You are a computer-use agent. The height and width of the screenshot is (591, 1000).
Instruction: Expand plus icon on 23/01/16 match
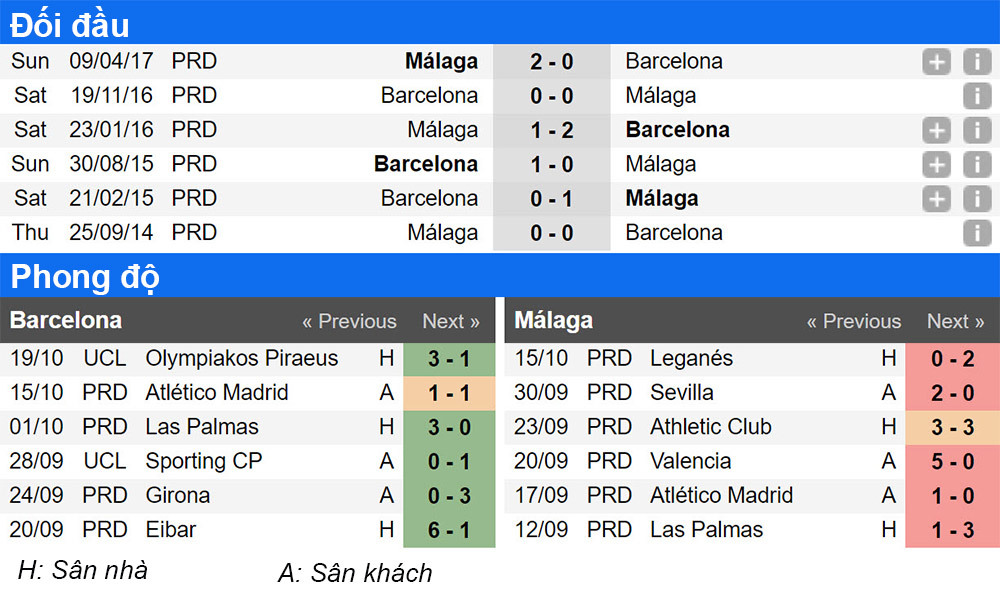point(936,130)
